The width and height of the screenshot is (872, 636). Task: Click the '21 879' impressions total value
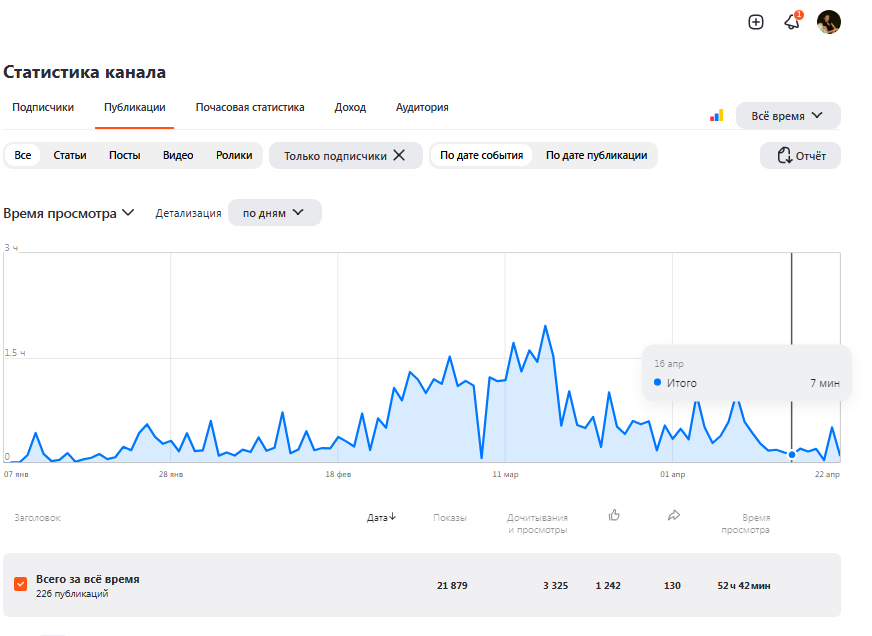coord(452,585)
